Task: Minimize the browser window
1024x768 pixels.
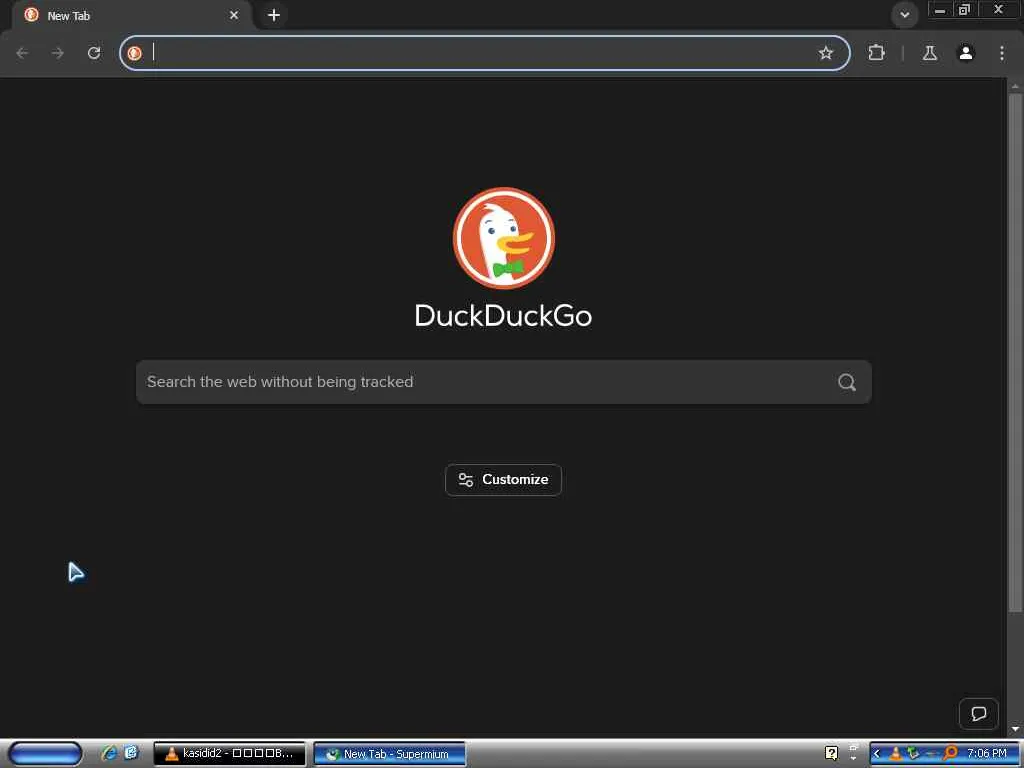Action: [940, 10]
